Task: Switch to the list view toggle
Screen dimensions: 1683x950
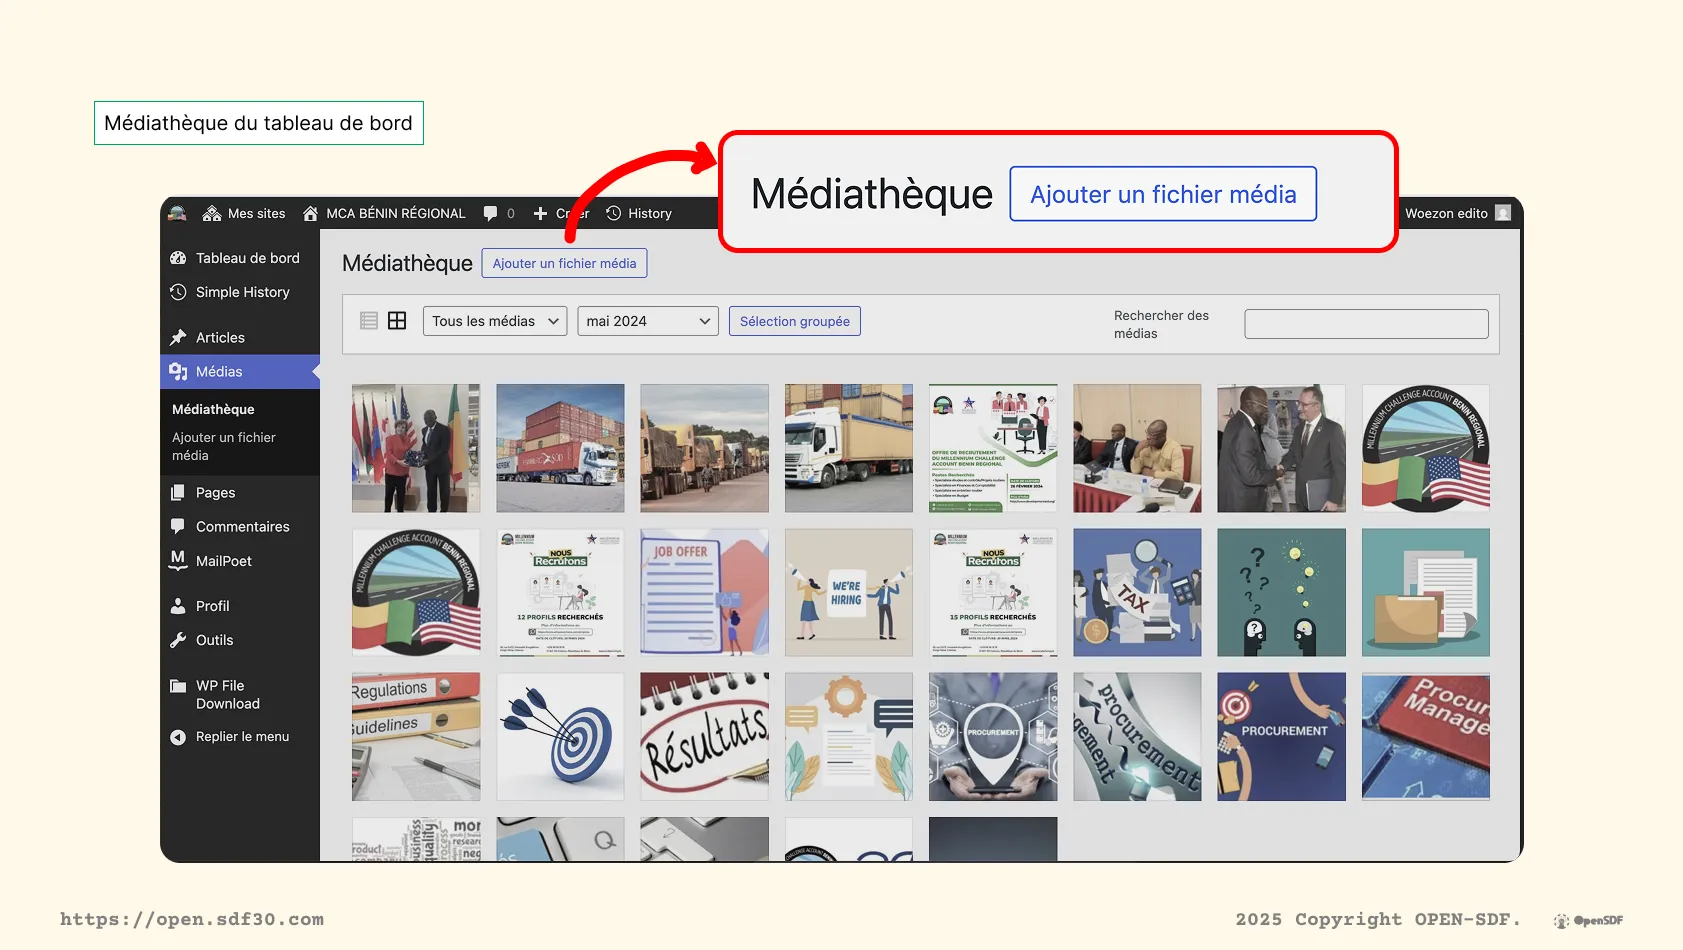Action: coord(368,320)
